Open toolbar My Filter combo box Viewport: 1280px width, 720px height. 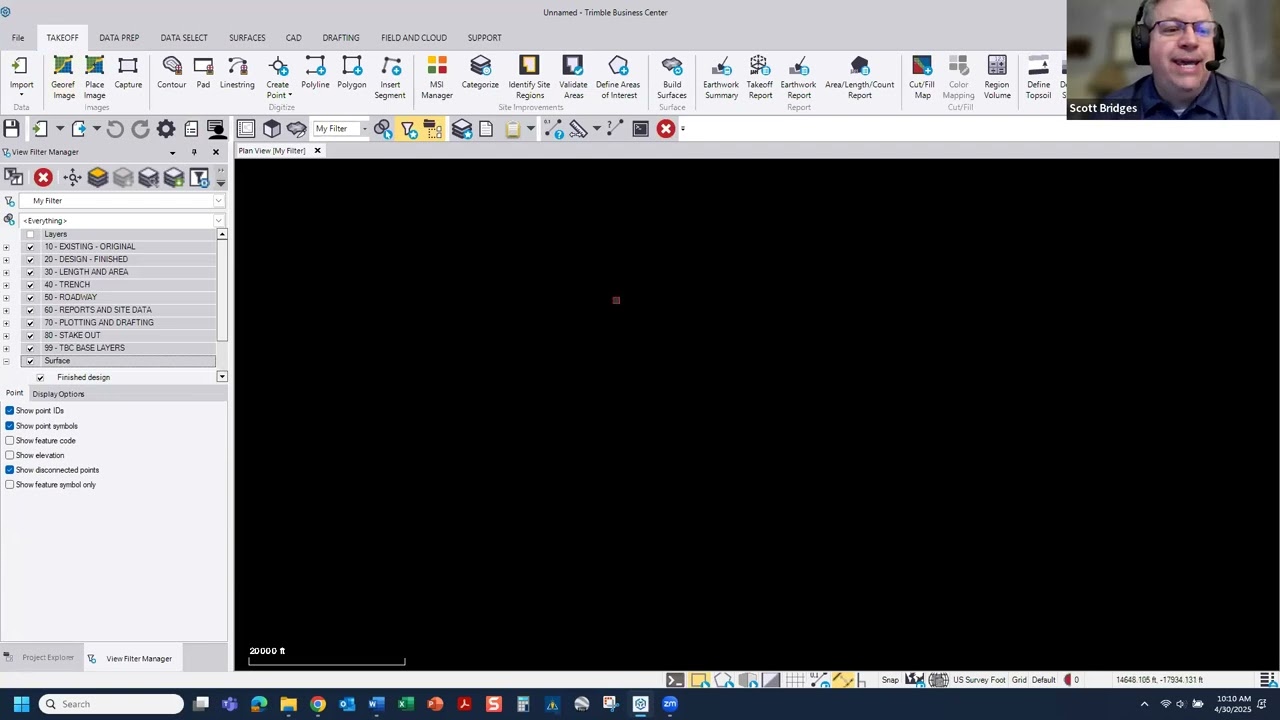[x=341, y=129]
